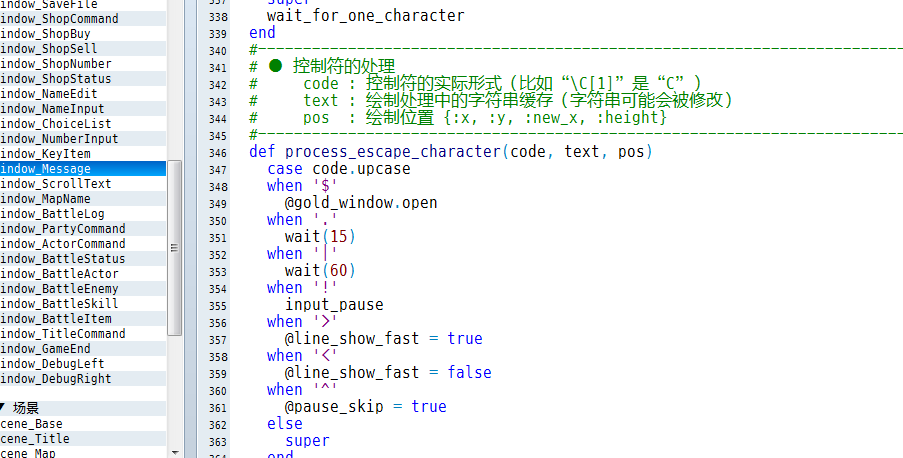903x458 pixels.
Task: Click the script list scrollbar thumb
Action: click(x=174, y=248)
